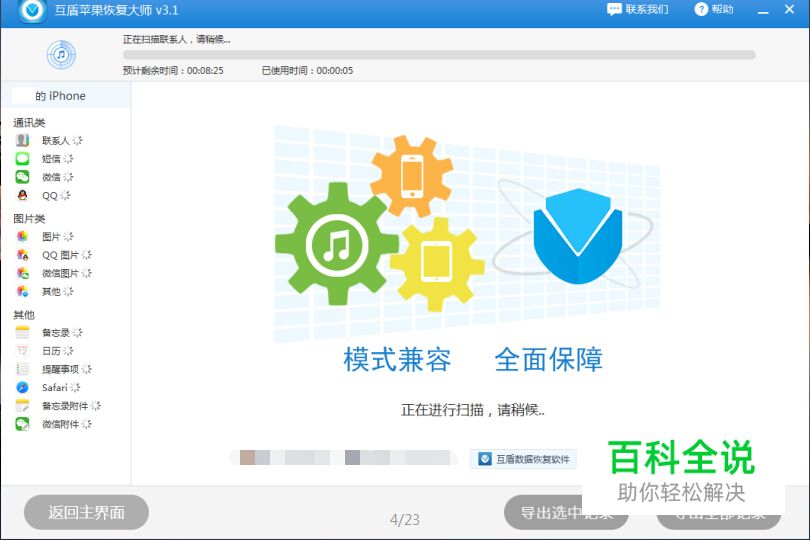Select Safari label in sidebar
The width and height of the screenshot is (810, 540).
point(55,388)
